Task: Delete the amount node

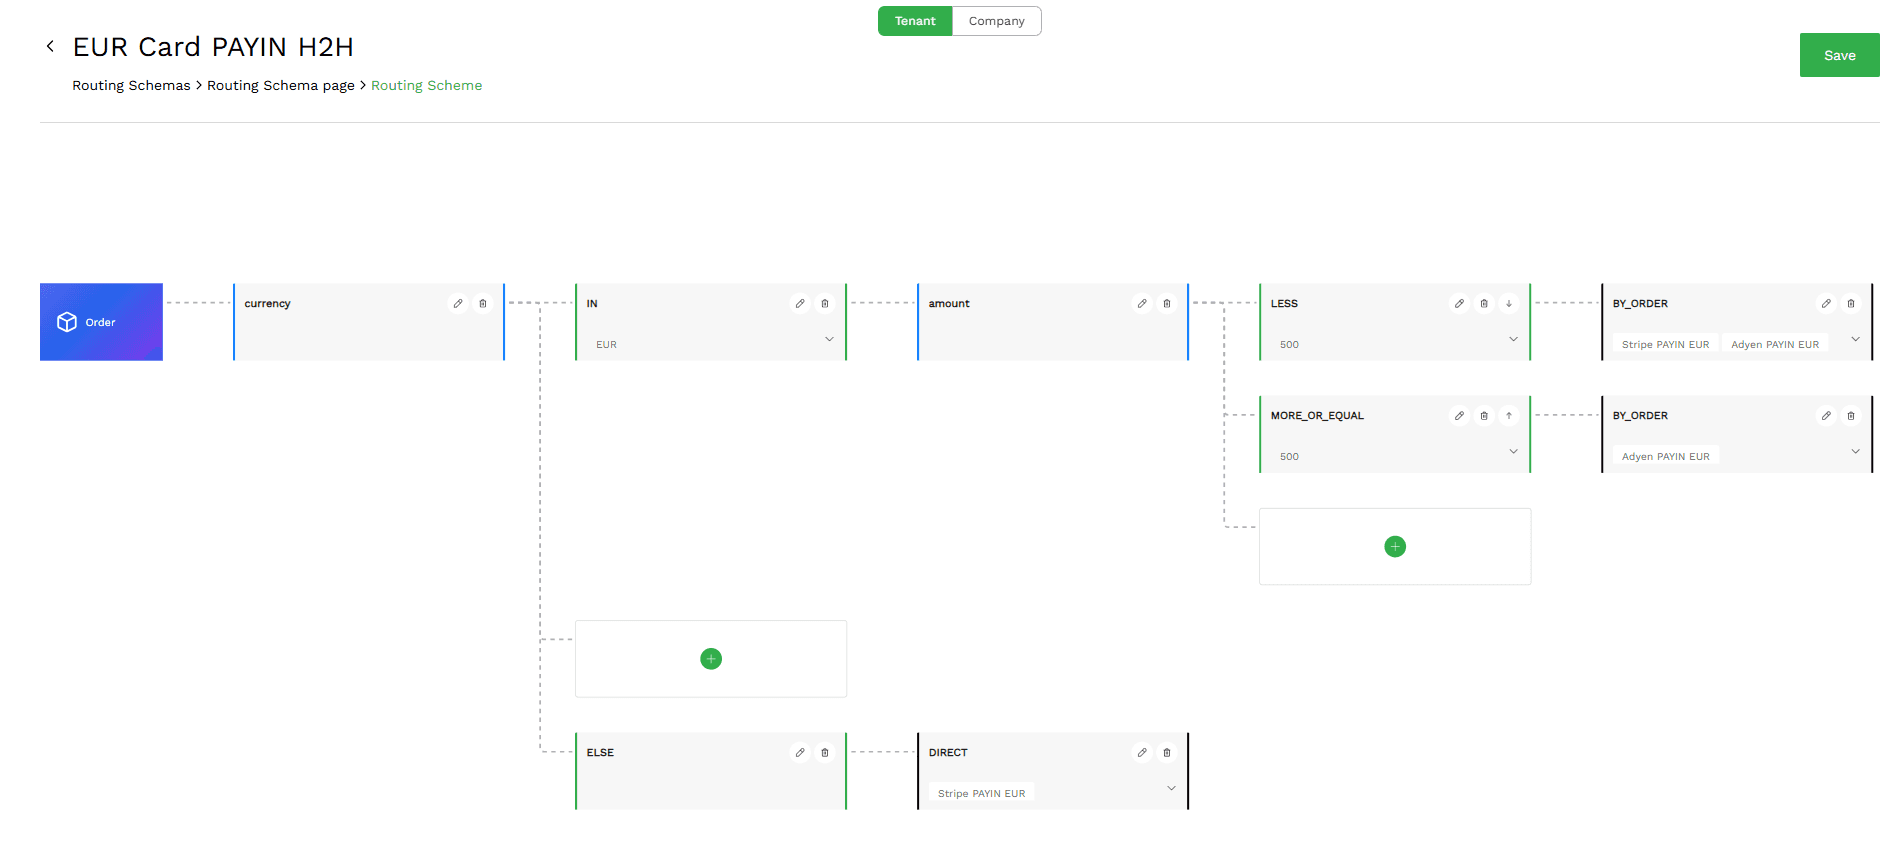Action: pos(1167,303)
